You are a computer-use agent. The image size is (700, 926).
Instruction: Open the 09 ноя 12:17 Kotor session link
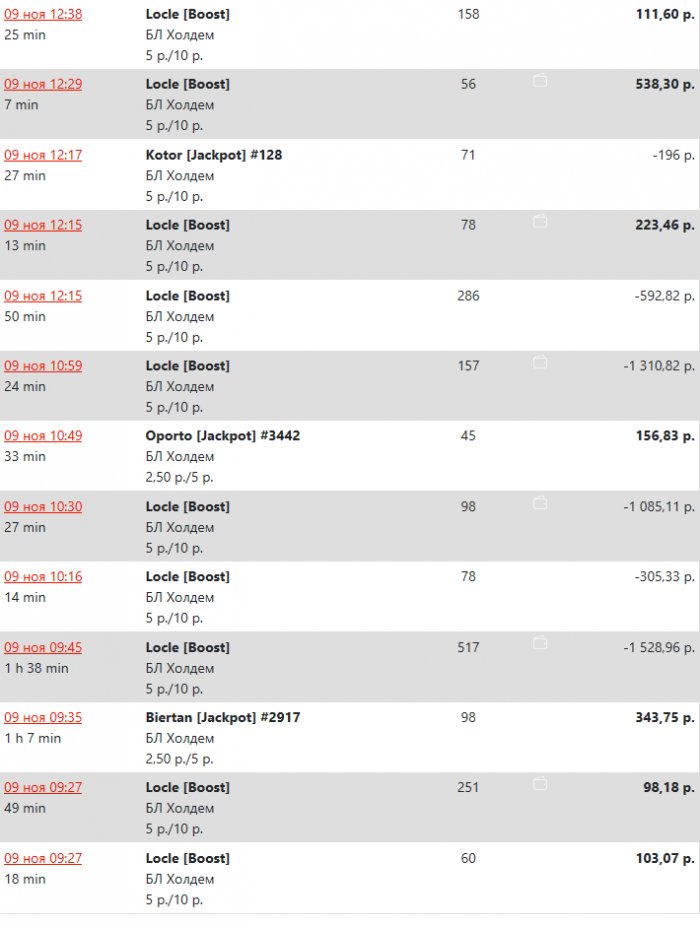pyautogui.click(x=43, y=155)
